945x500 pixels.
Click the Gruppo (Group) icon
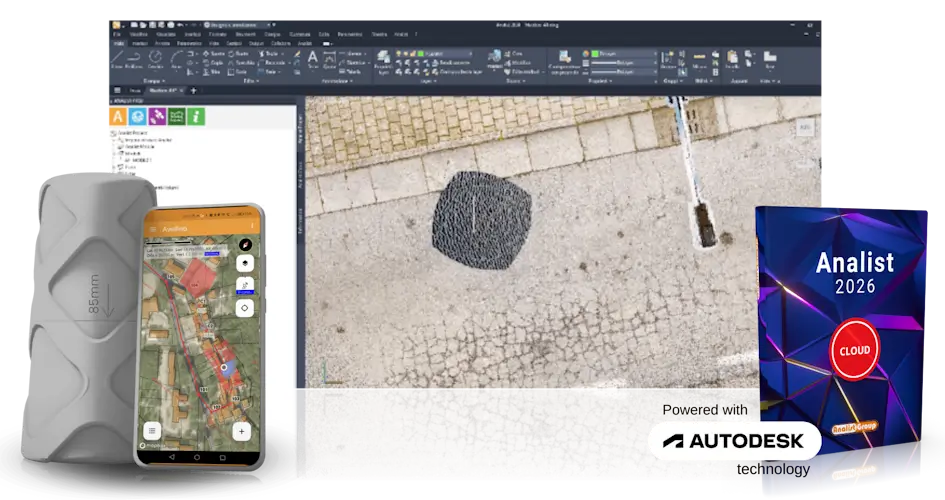pyautogui.click(x=668, y=59)
